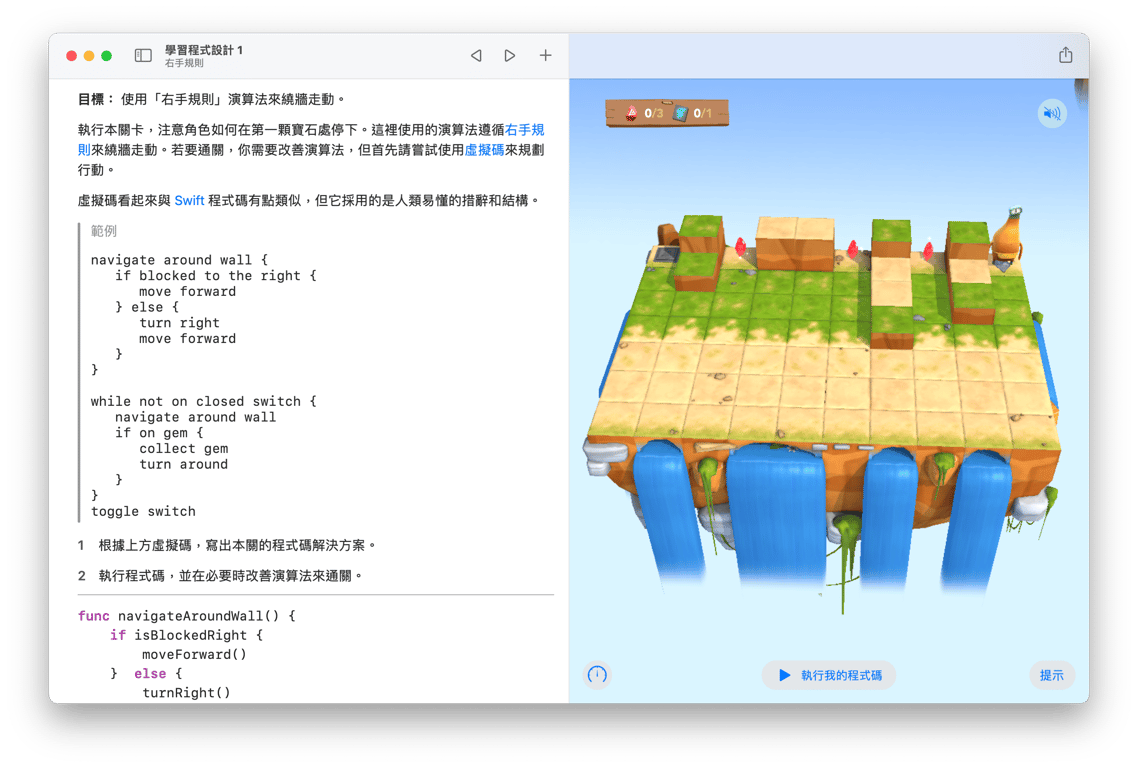1138x768 pixels.
Task: Place cursor on if isBlockedRight line
Action: (x=187, y=635)
